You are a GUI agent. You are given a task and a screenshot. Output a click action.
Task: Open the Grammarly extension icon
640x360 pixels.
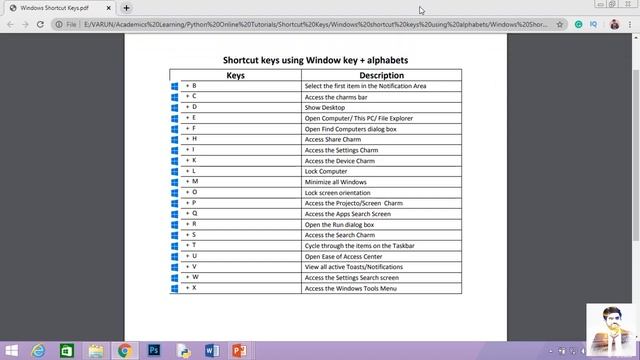pyautogui.click(x=578, y=24)
